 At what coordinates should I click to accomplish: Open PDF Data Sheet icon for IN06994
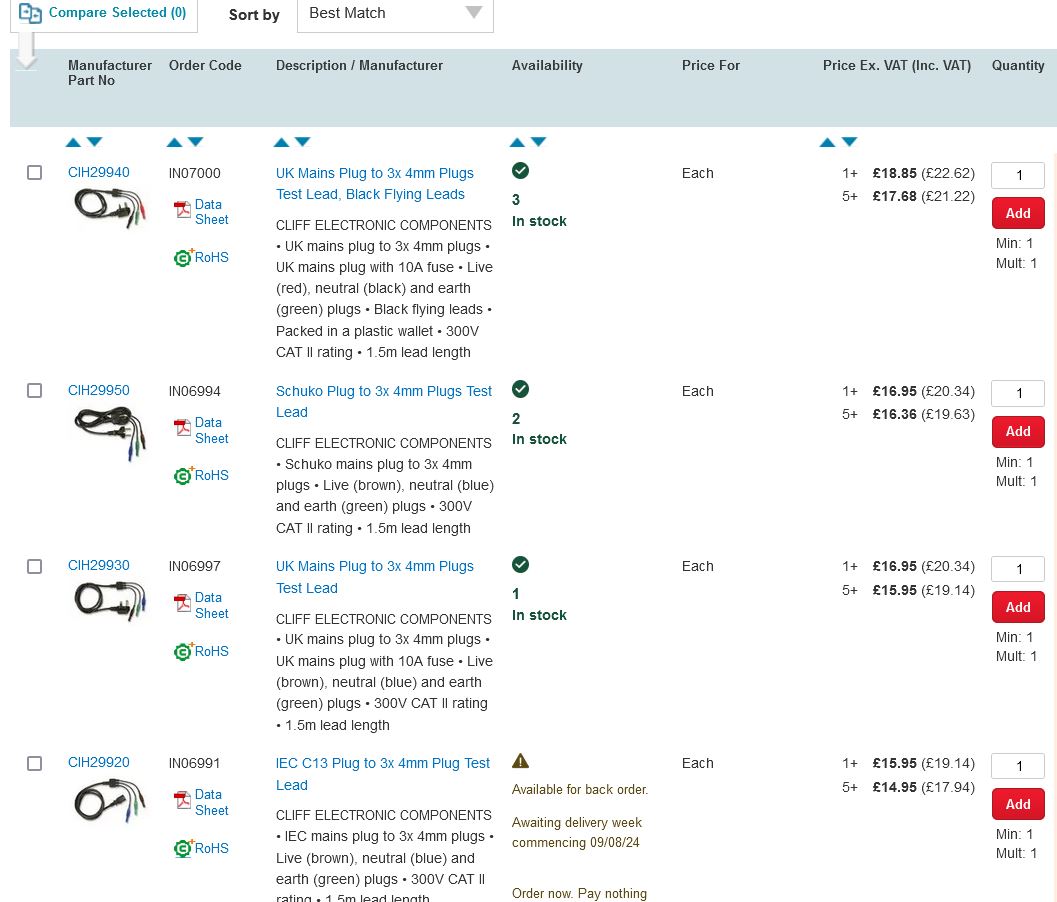click(183, 427)
